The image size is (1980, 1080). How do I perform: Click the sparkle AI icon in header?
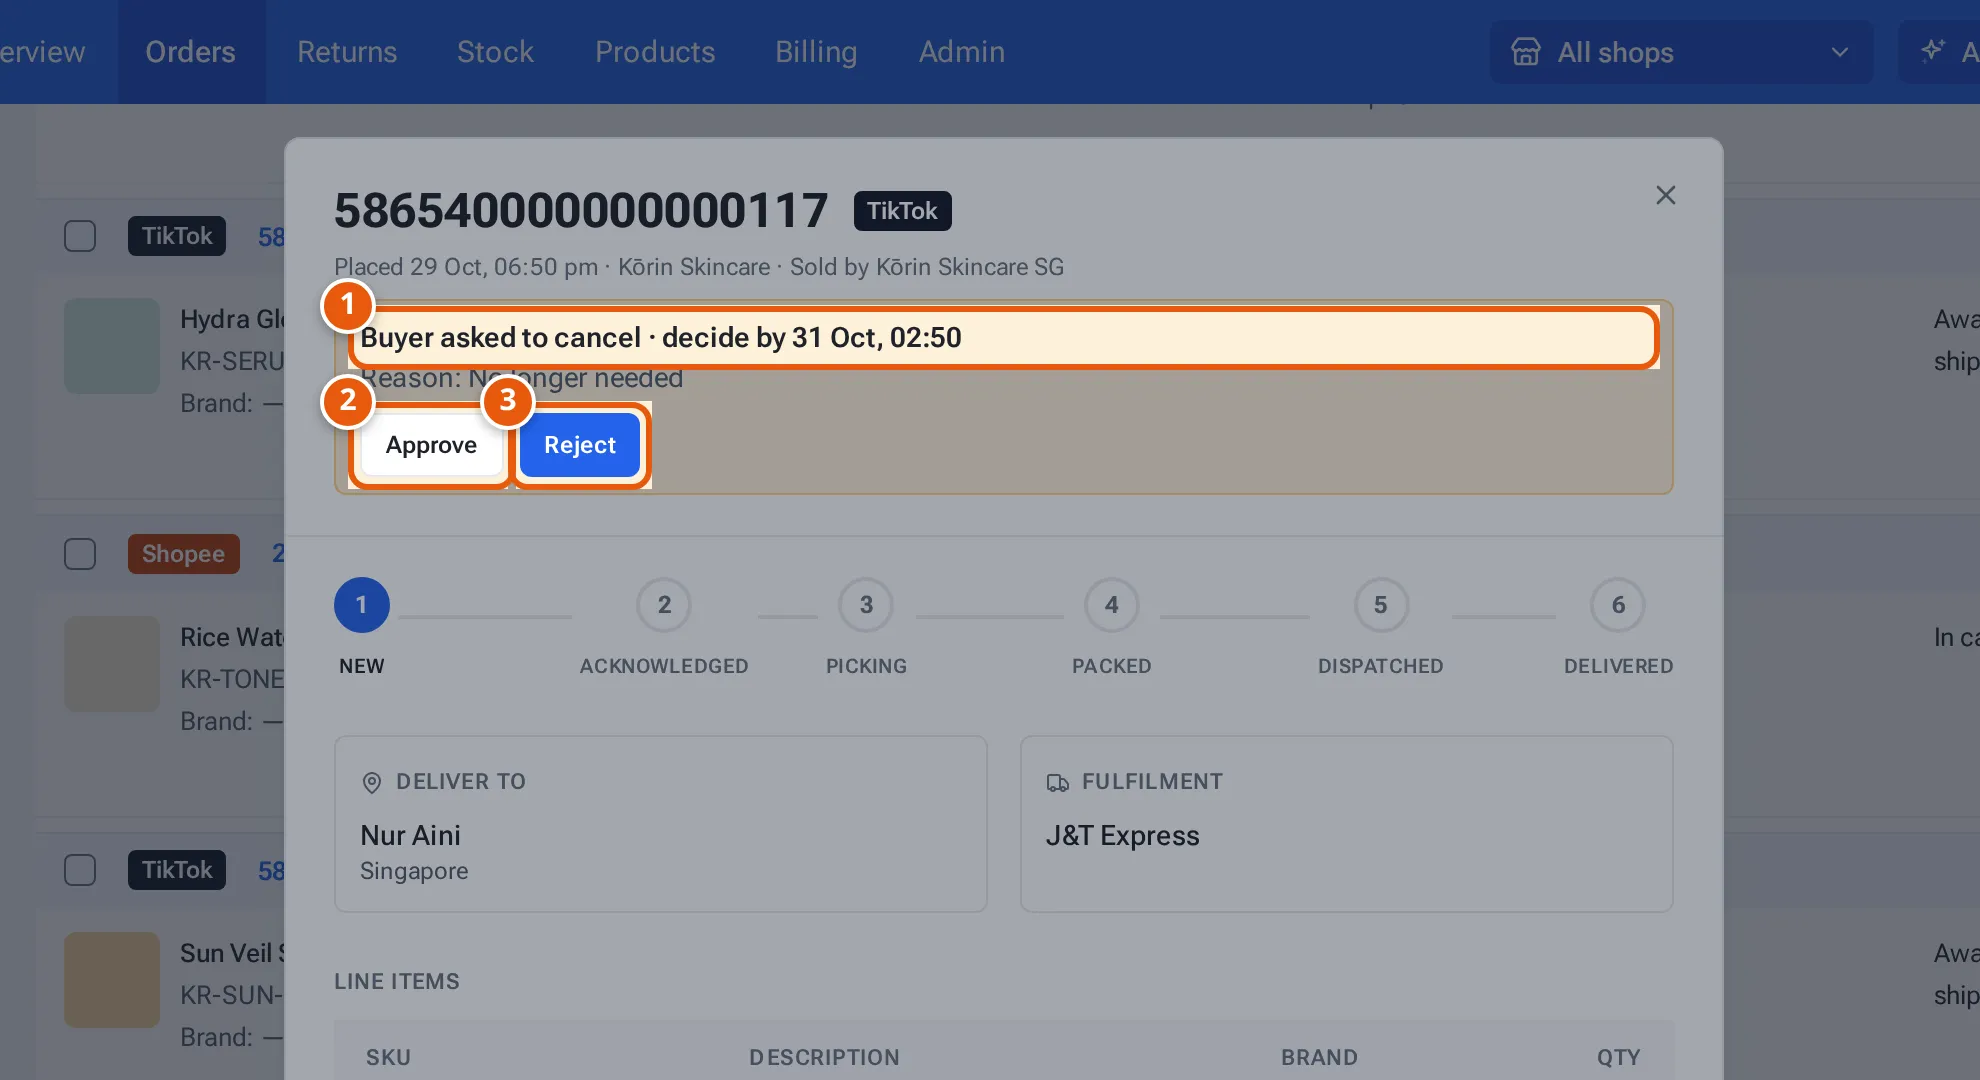tap(1932, 51)
